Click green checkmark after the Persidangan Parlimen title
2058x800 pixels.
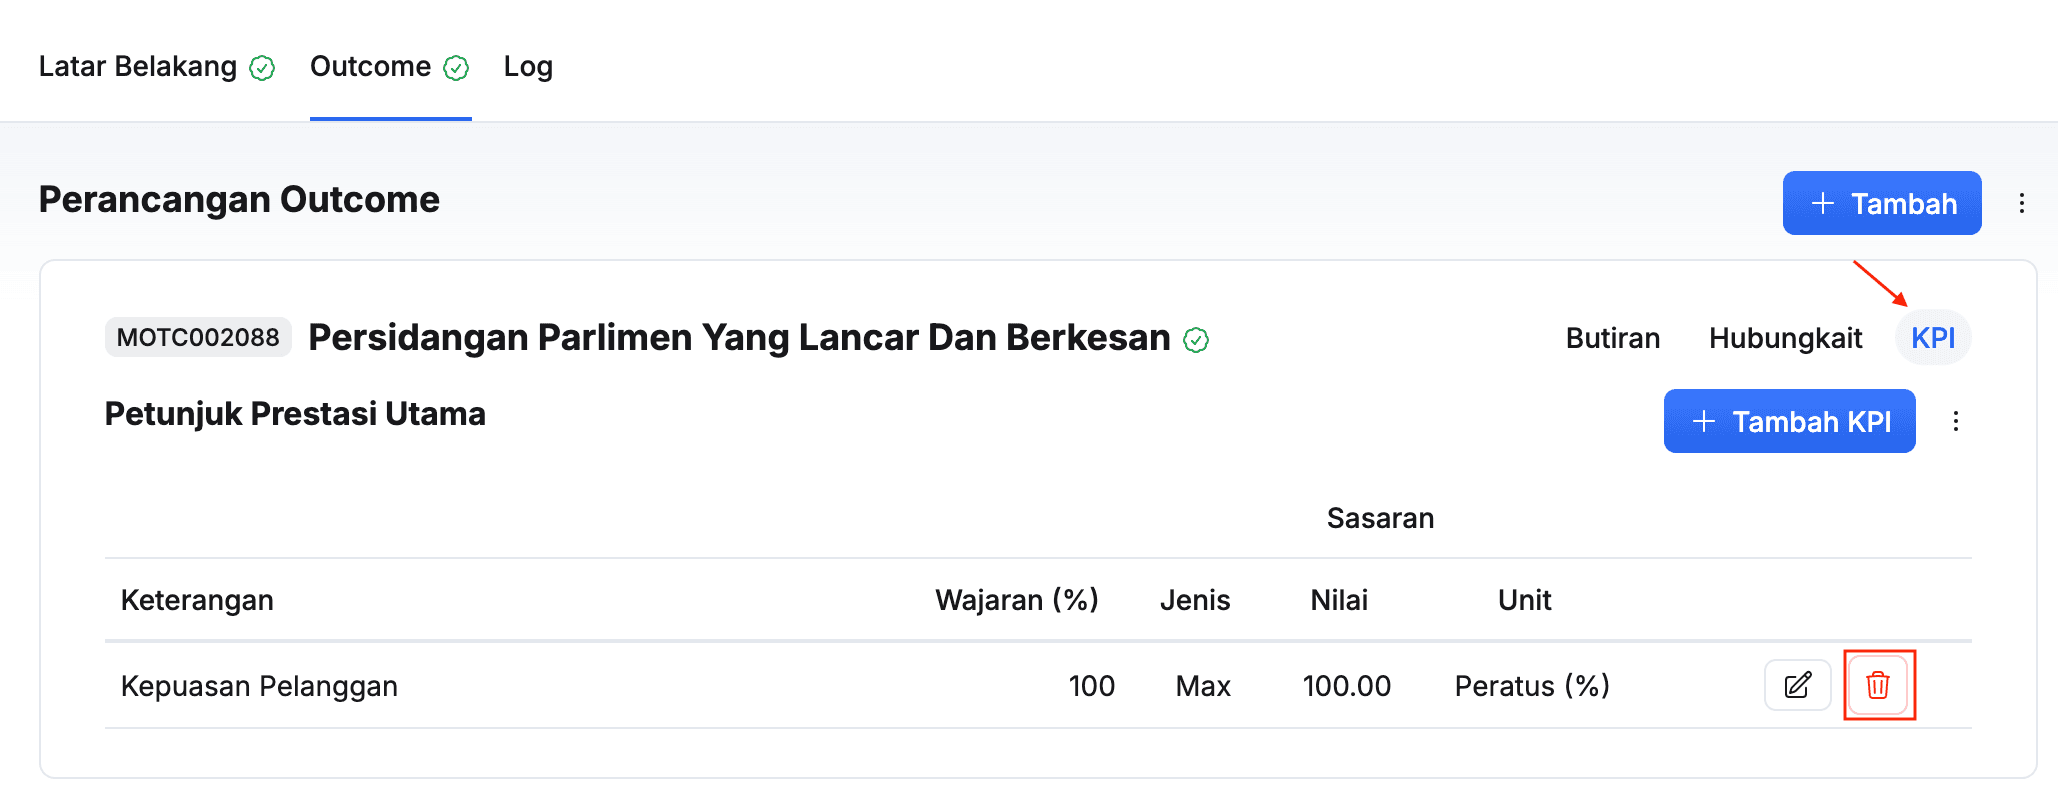[x=1196, y=340]
